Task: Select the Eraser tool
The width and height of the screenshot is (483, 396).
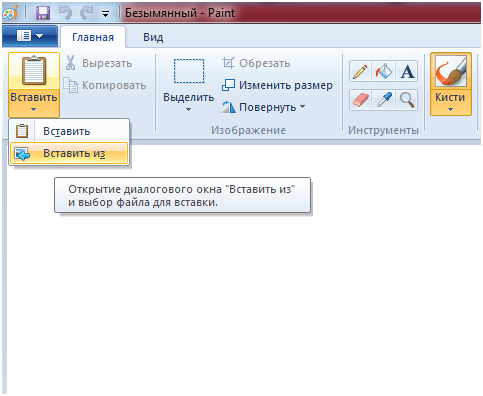Action: click(360, 100)
